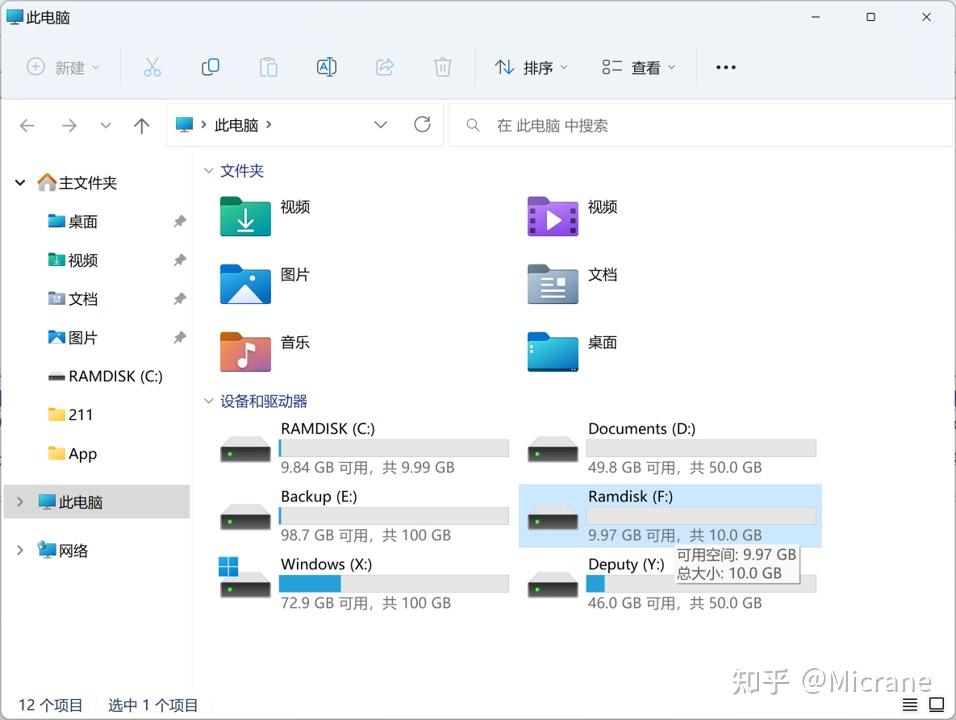Screen dimensions: 956x720
Task: Click the Cut icon in the toolbar
Action: pyautogui.click(x=152, y=67)
